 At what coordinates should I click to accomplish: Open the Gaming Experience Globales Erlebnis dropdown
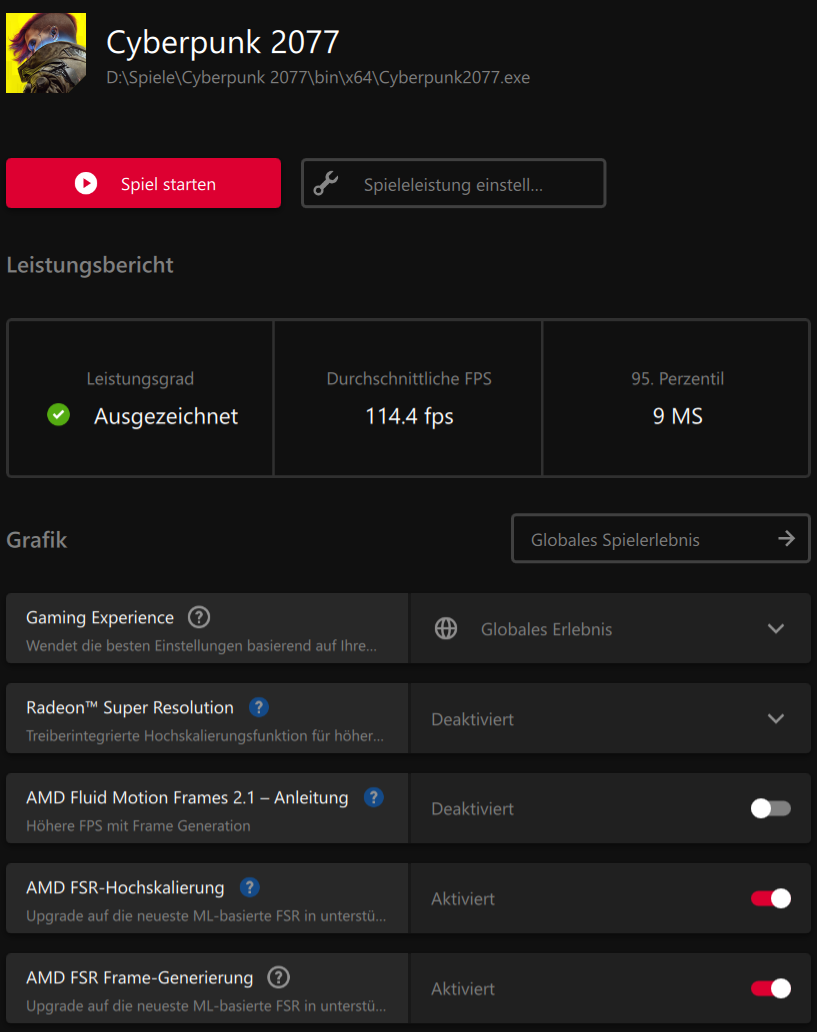(610, 629)
